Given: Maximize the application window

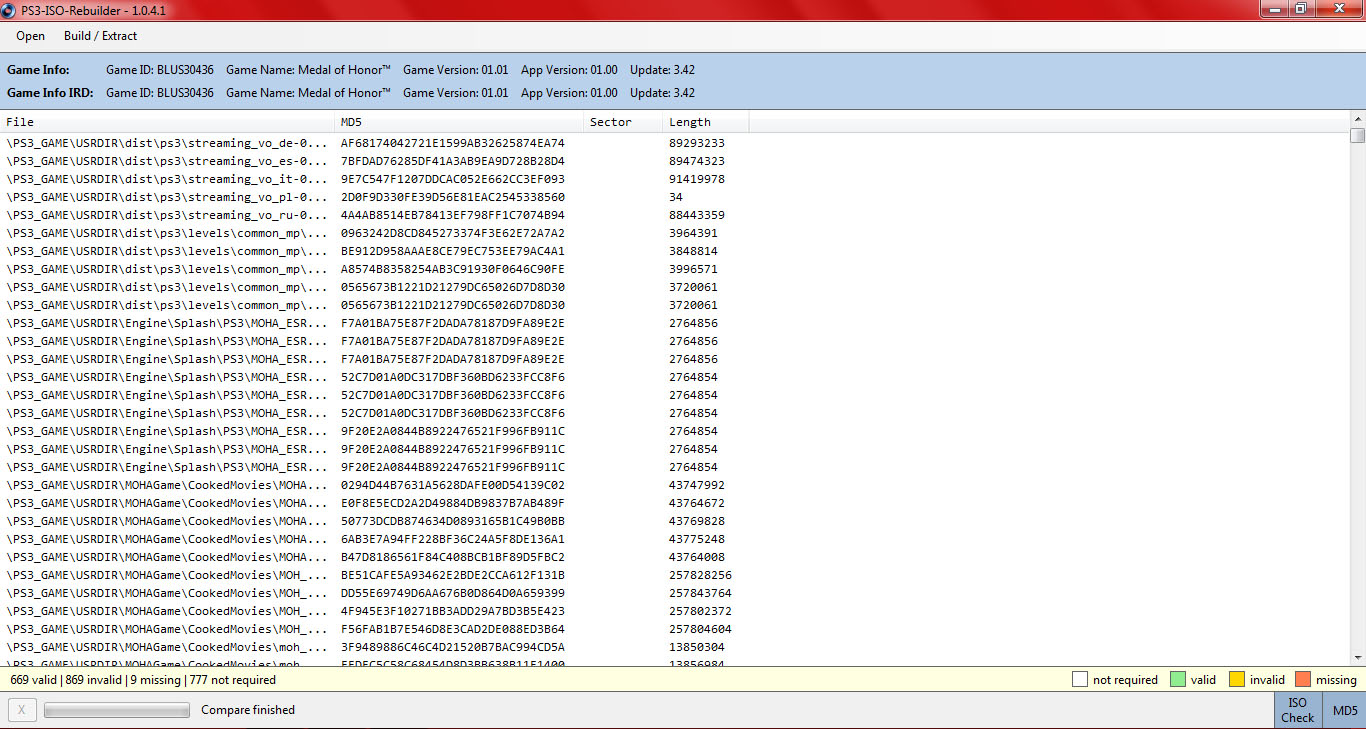Looking at the screenshot, I should [x=1300, y=8].
